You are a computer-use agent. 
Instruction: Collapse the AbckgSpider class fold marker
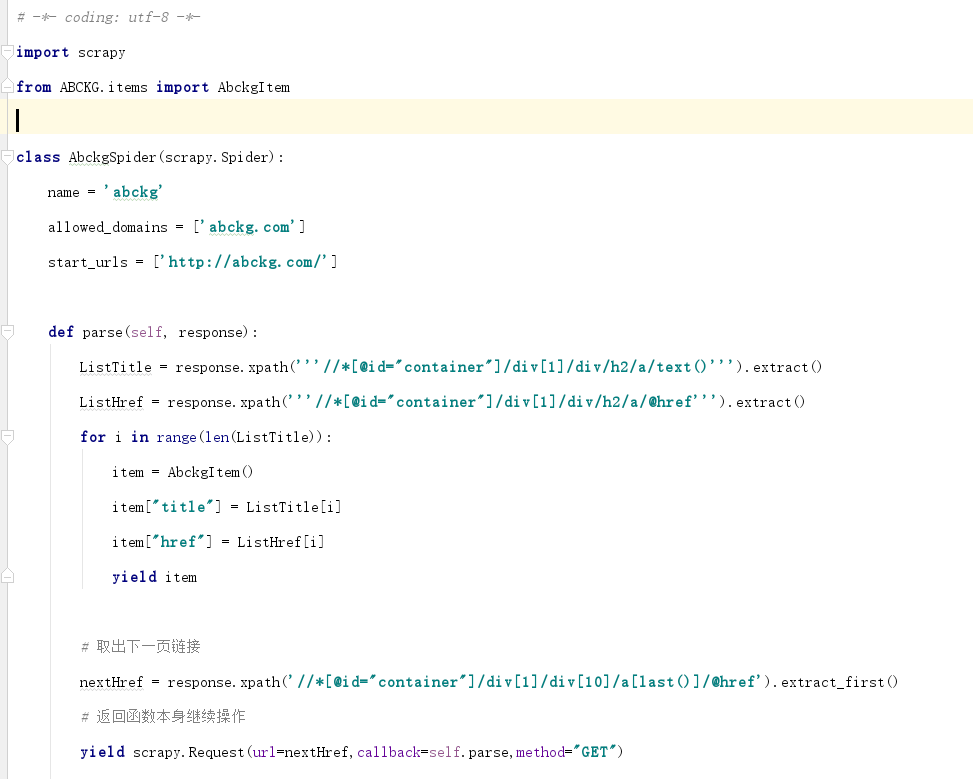(x=7, y=157)
